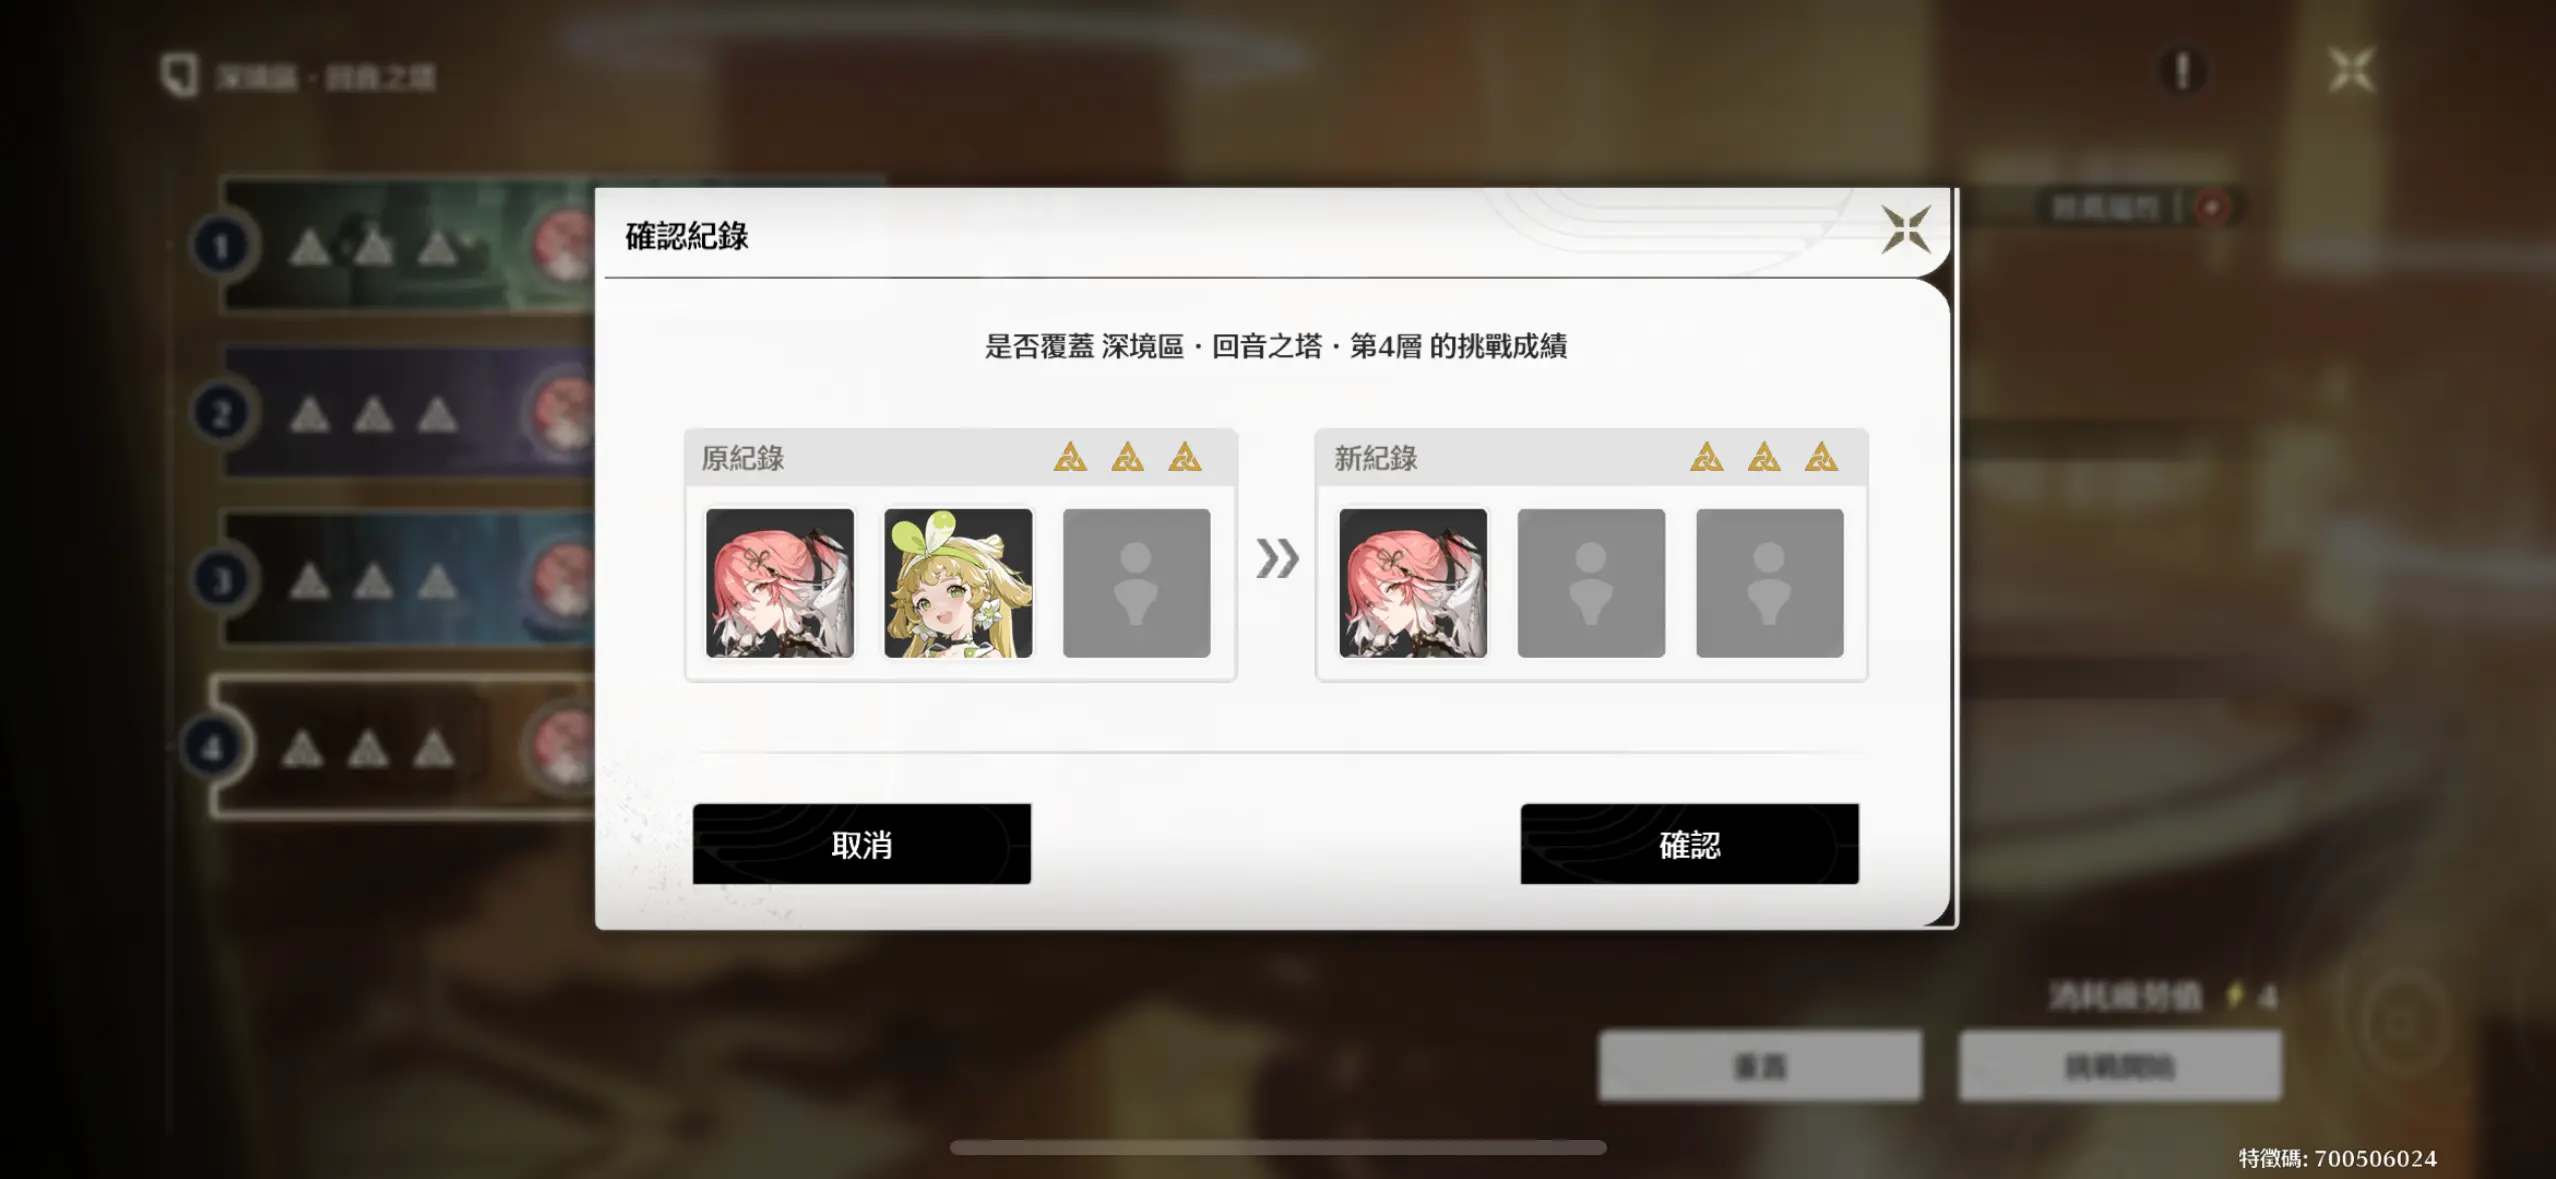Viewport: 2556px width, 1179px height.
Task: Click third gold crest icon in 新紀錄
Action: (1821, 457)
